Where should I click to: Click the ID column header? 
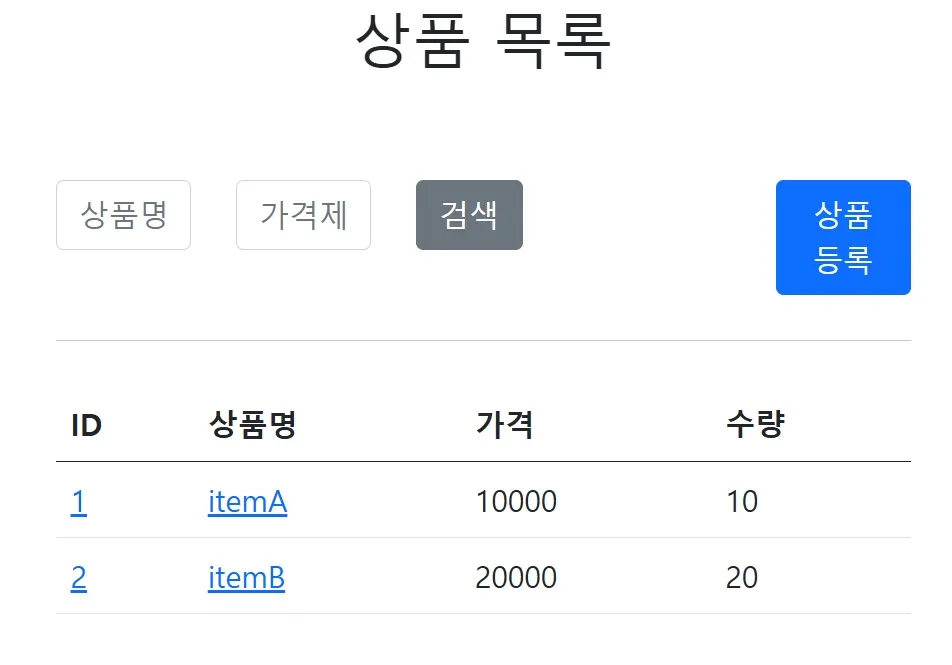pyautogui.click(x=86, y=425)
